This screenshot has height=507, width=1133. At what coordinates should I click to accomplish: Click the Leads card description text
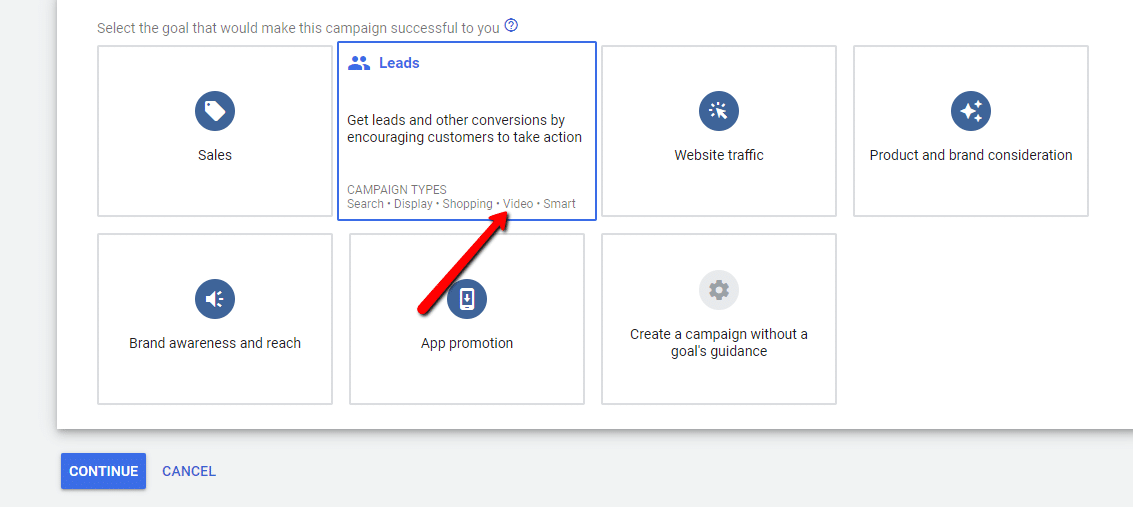[465, 128]
